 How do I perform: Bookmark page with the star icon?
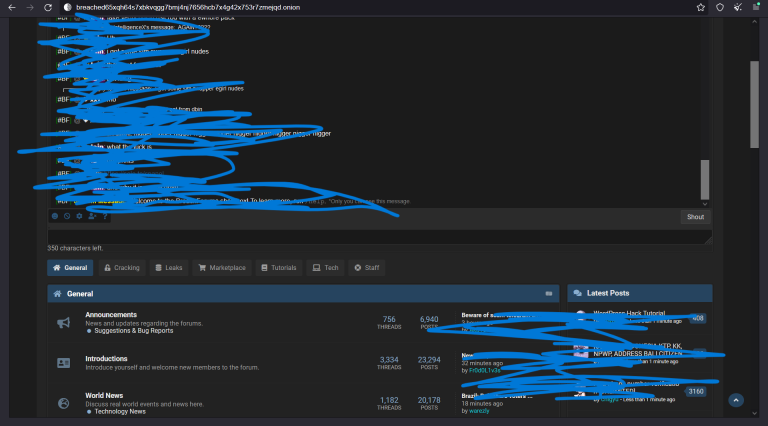pyautogui.click(x=699, y=7)
